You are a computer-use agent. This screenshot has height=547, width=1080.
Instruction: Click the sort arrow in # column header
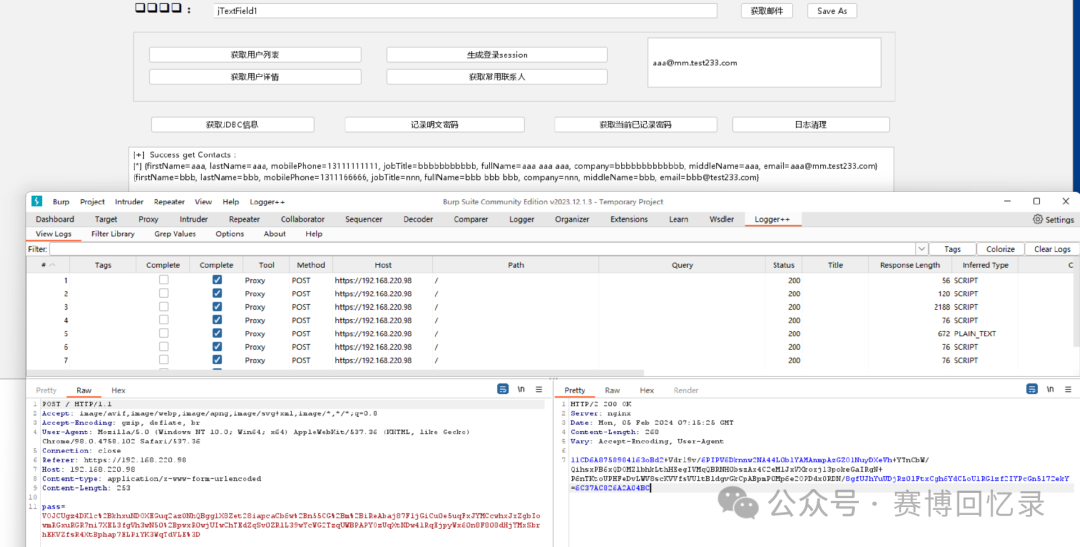(x=52, y=265)
